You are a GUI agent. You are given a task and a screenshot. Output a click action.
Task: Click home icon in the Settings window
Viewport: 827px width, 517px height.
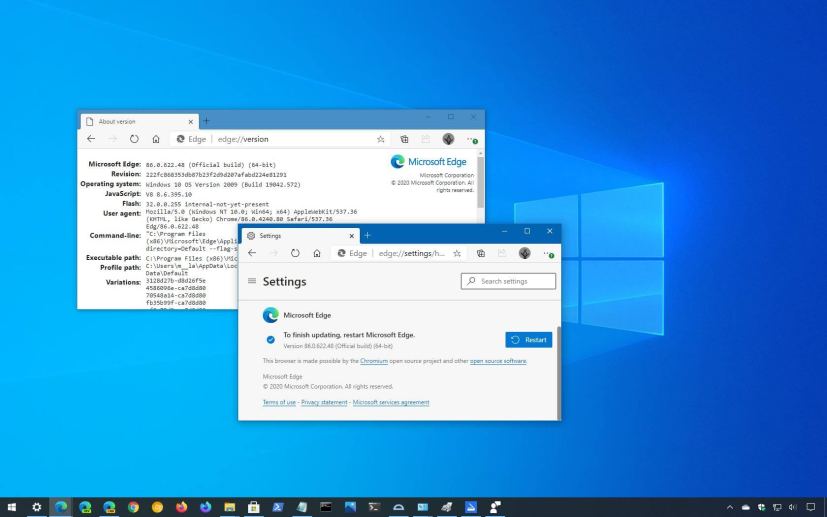316,253
